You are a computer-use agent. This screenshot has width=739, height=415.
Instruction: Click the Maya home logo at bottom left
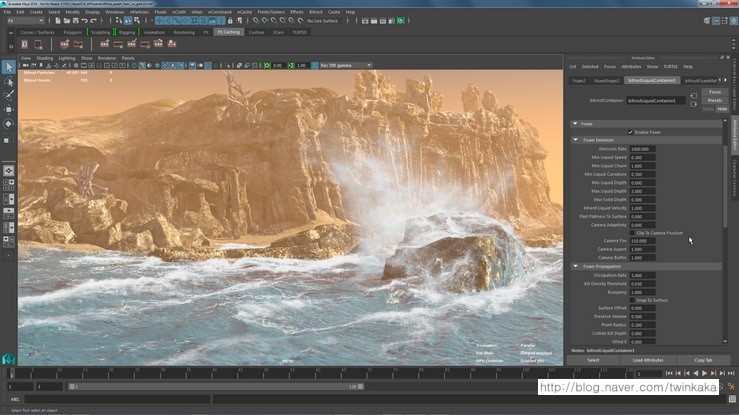(8, 359)
